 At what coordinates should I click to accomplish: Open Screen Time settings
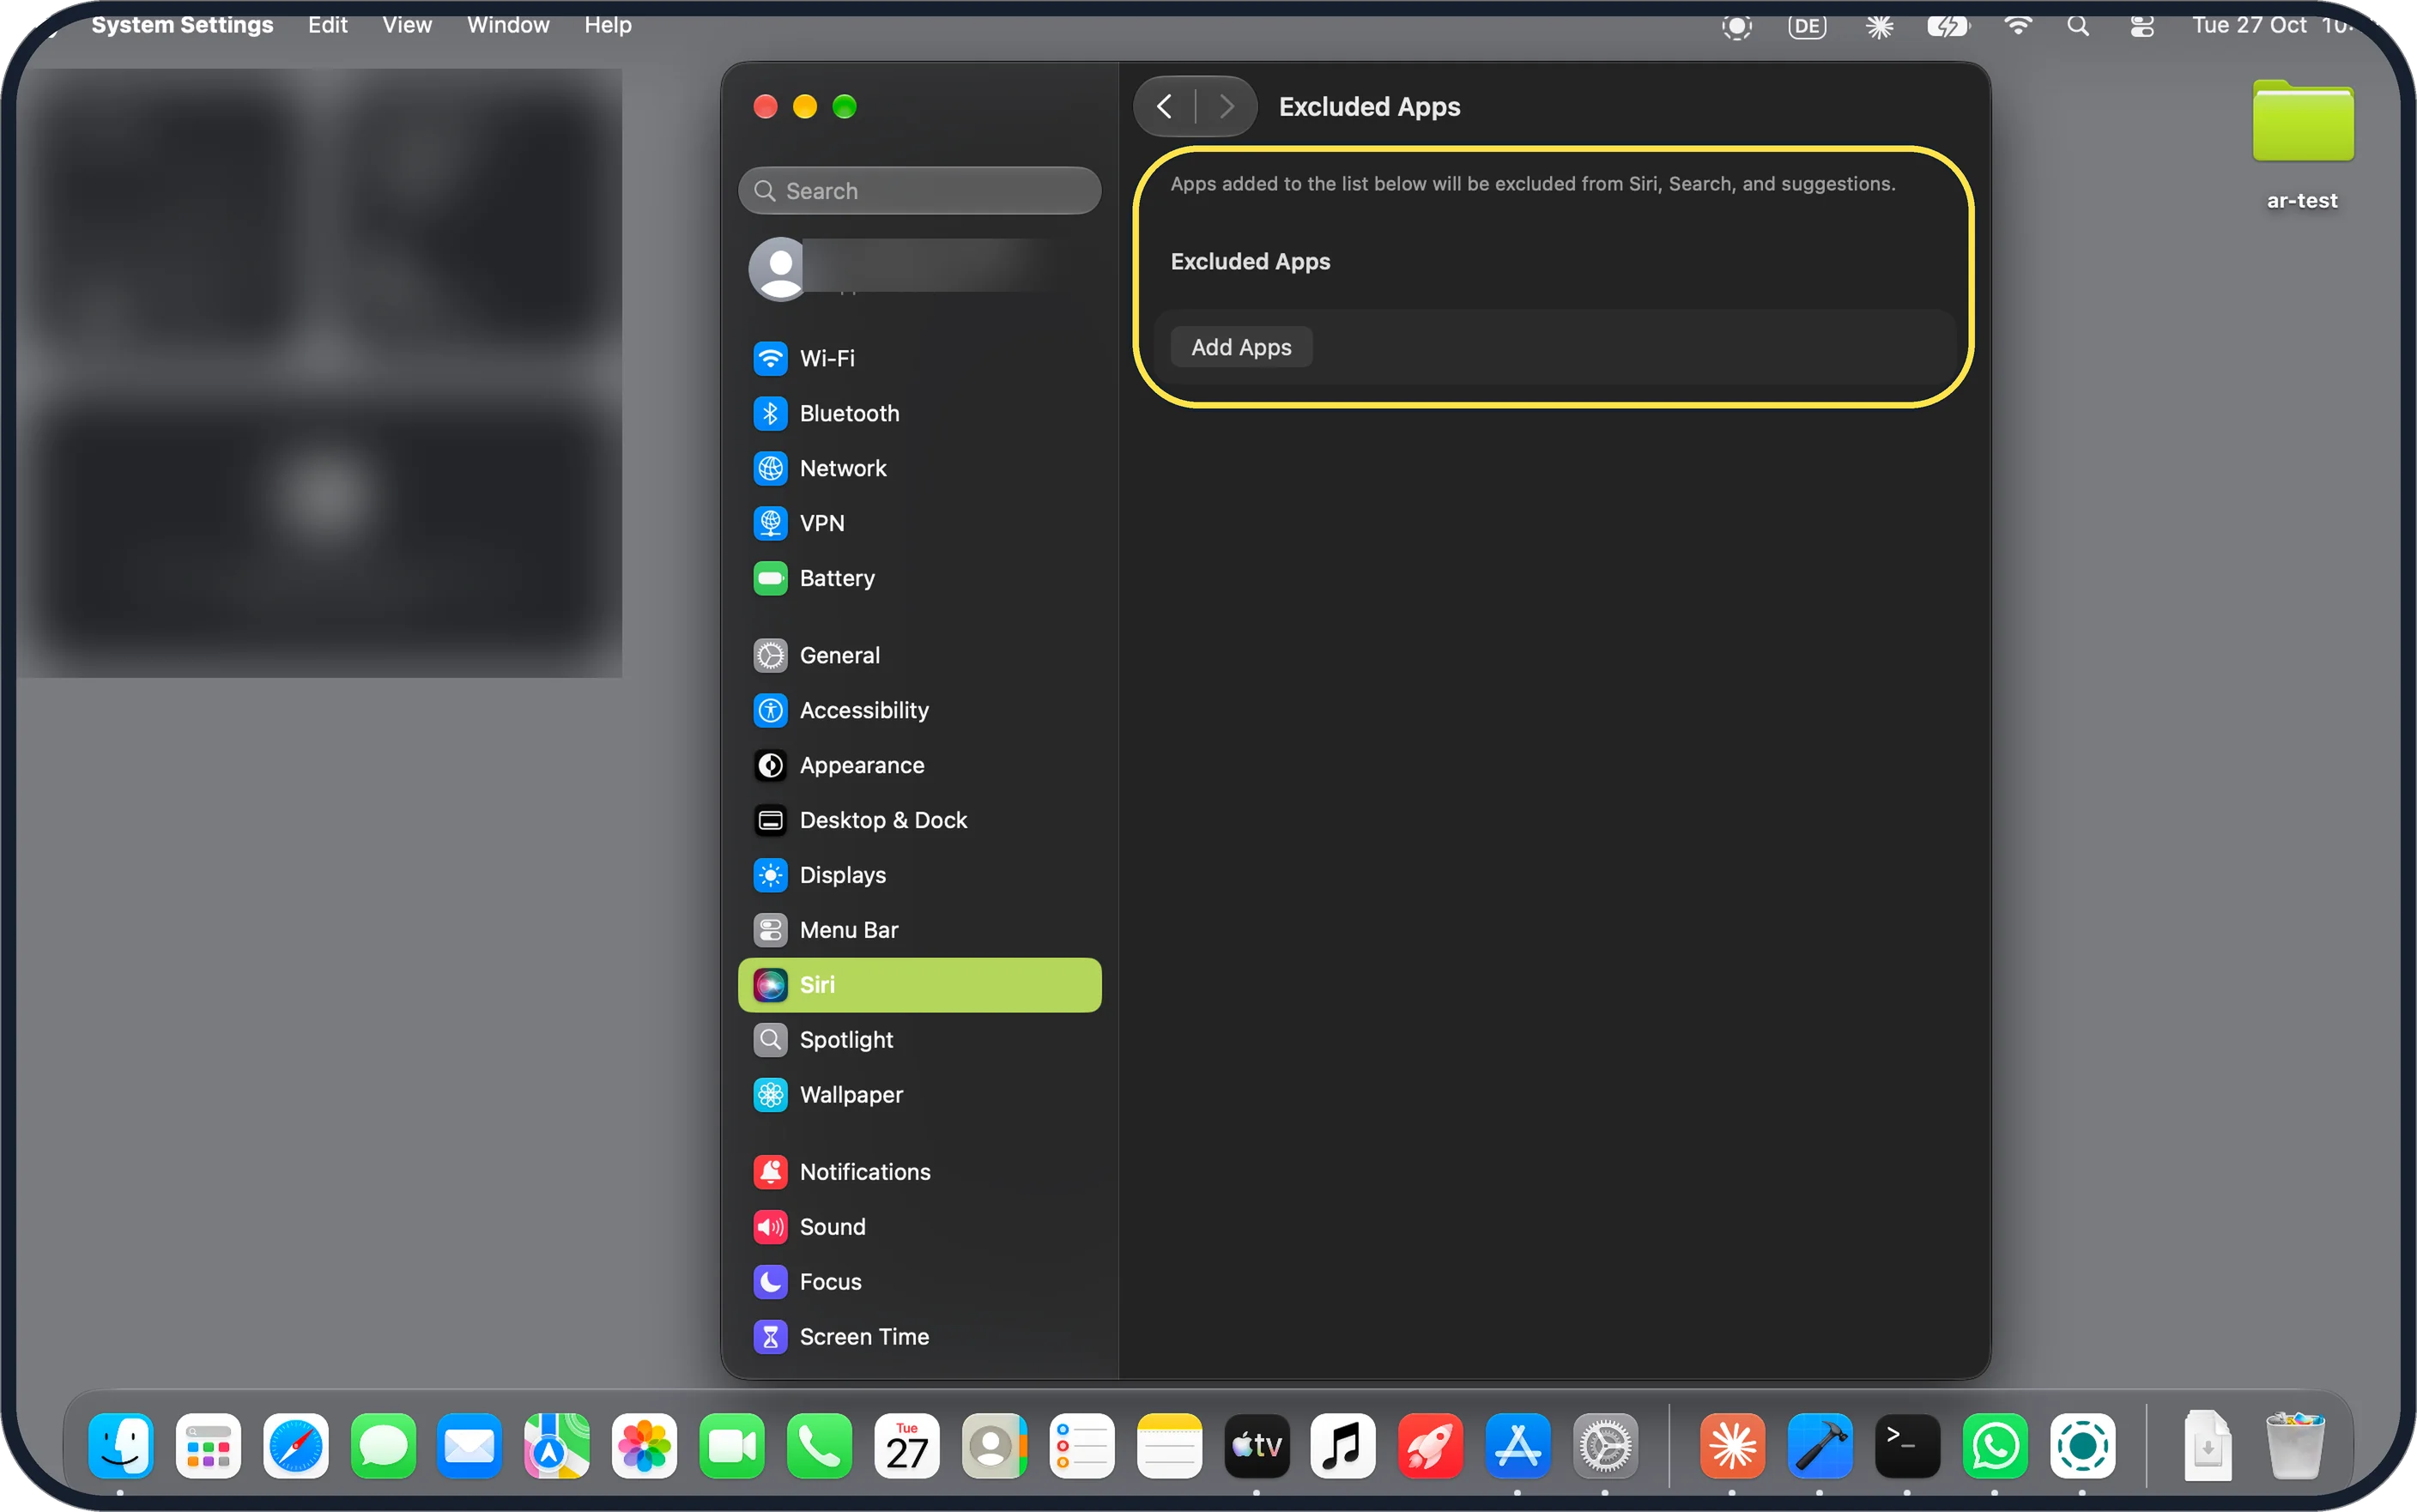[x=919, y=1337]
